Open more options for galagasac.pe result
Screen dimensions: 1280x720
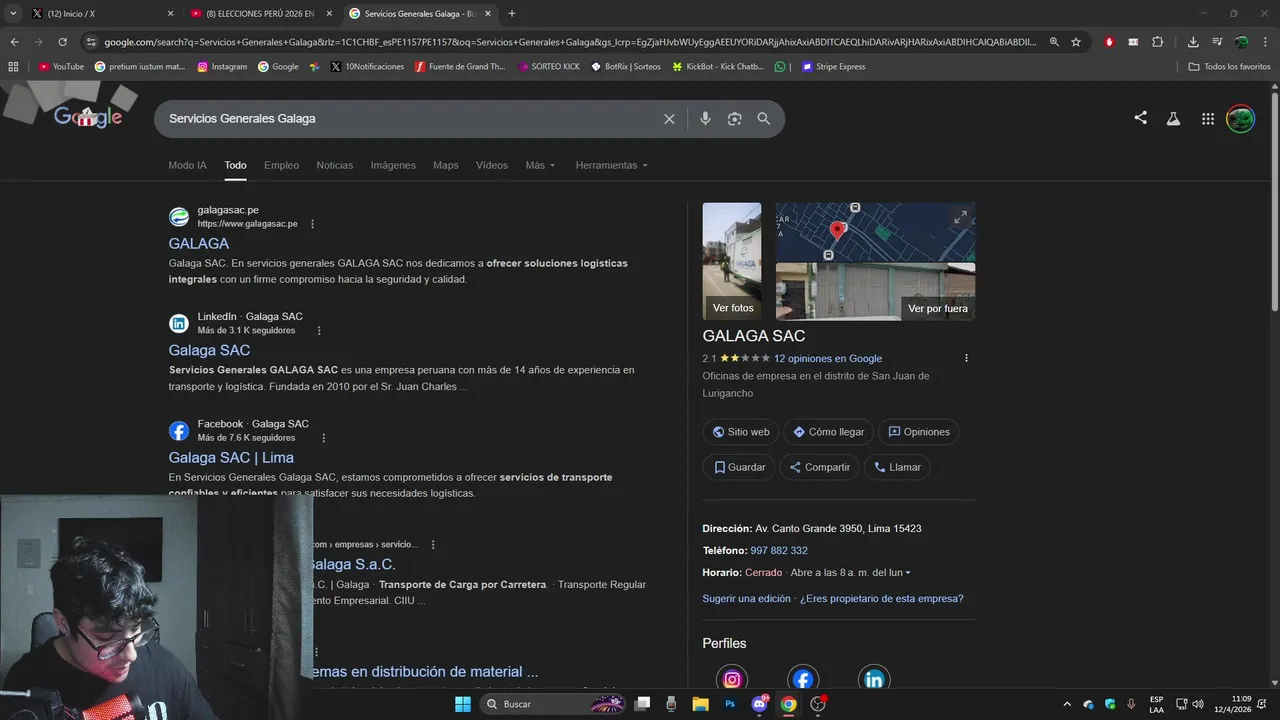[x=312, y=224]
